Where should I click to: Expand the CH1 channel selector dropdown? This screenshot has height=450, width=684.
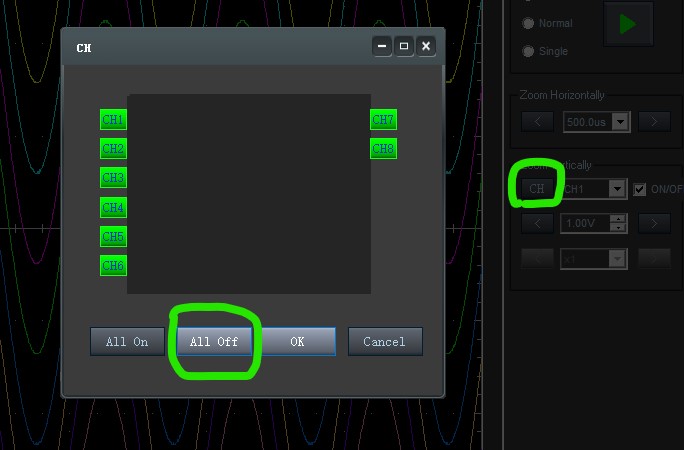618,189
